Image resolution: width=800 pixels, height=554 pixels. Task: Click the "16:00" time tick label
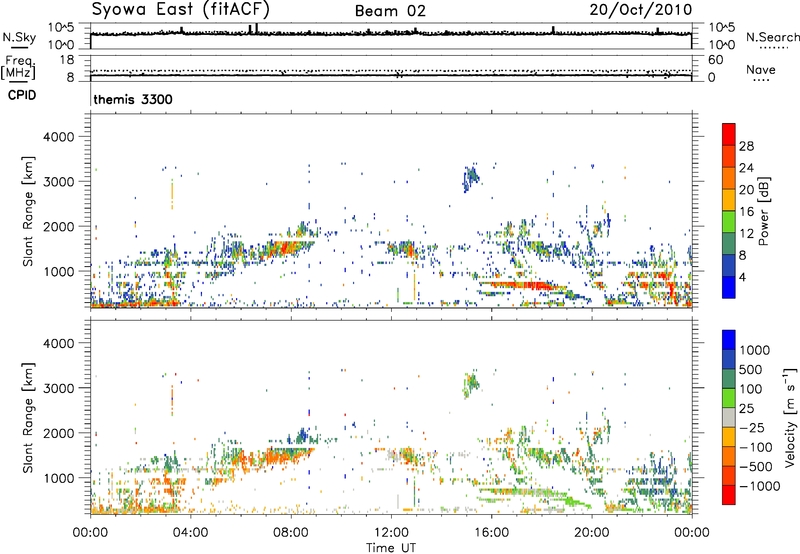(x=491, y=533)
